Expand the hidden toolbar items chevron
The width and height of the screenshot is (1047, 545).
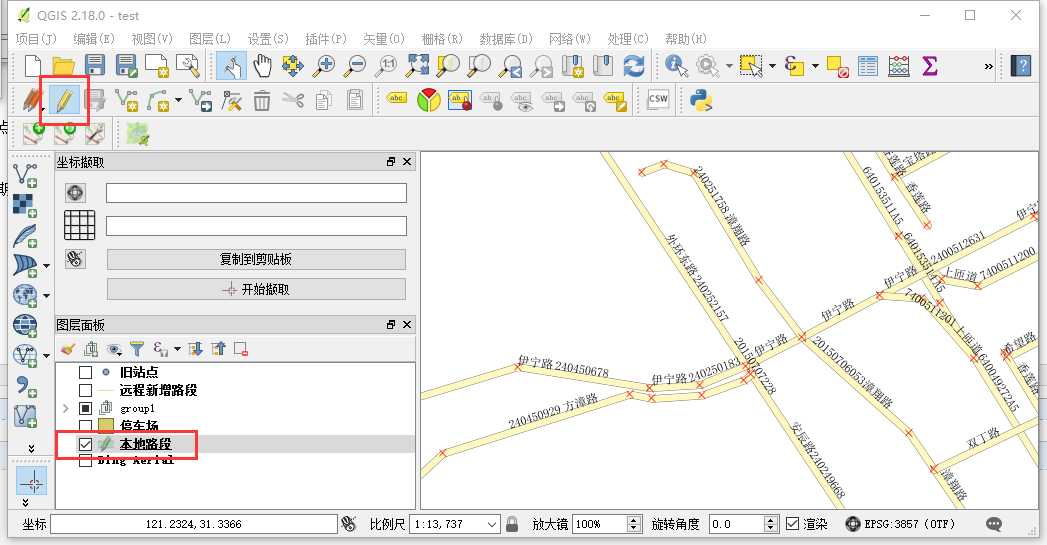(989, 66)
